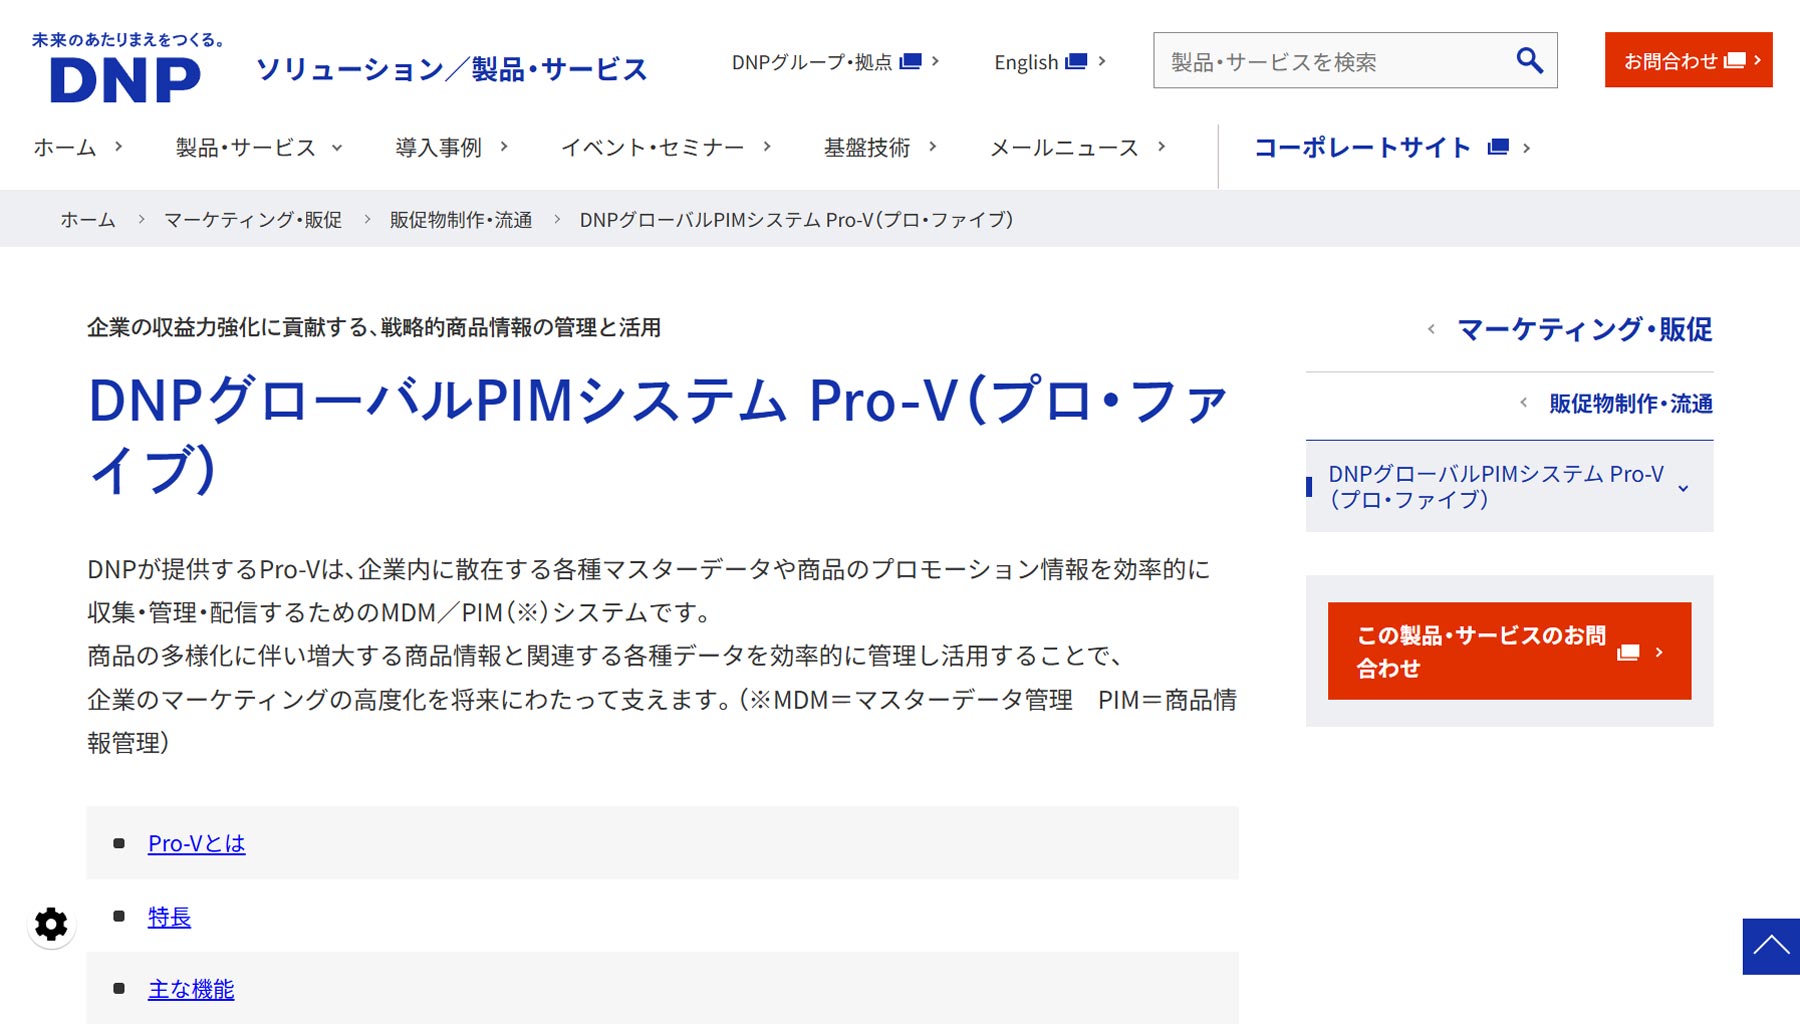Click ホーム in the breadcrumb
This screenshot has width=1800, height=1030.
[x=88, y=220]
